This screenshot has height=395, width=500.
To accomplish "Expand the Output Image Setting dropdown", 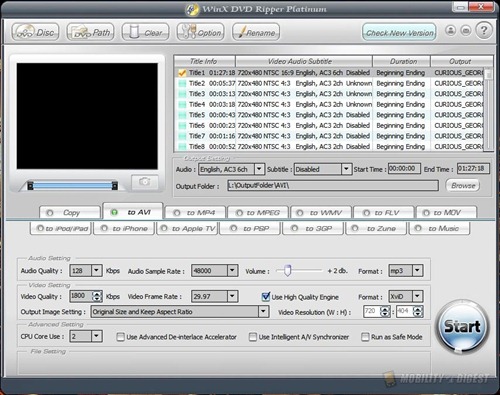I will (x=263, y=312).
